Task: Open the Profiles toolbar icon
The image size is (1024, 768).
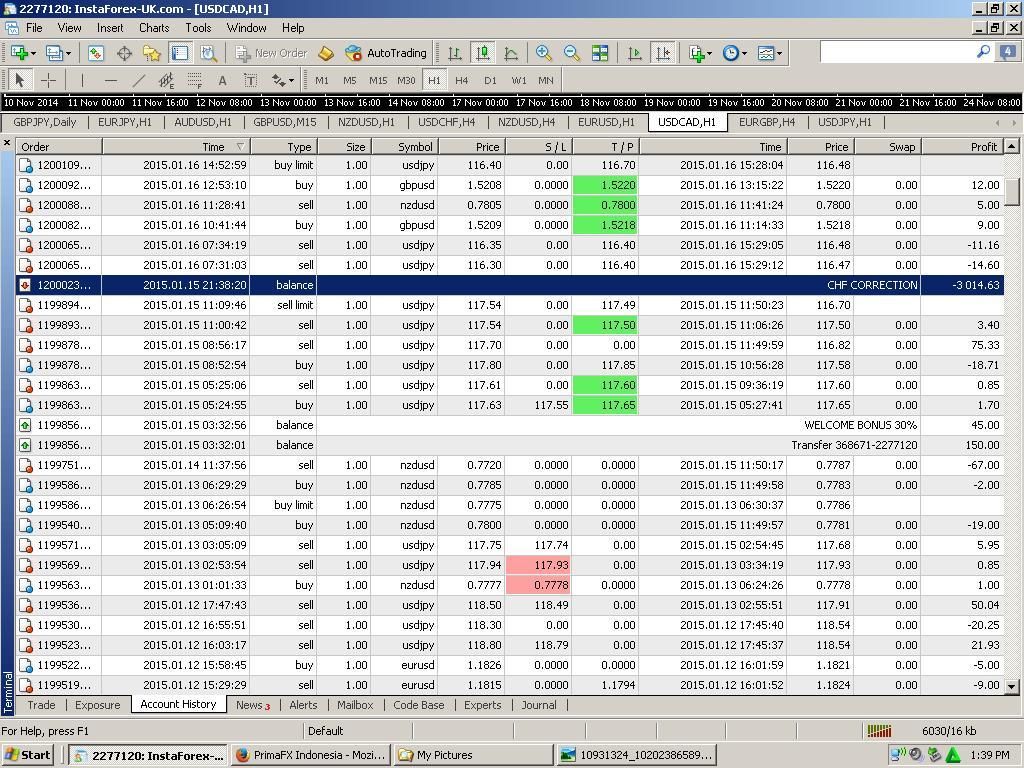Action: tap(54, 53)
